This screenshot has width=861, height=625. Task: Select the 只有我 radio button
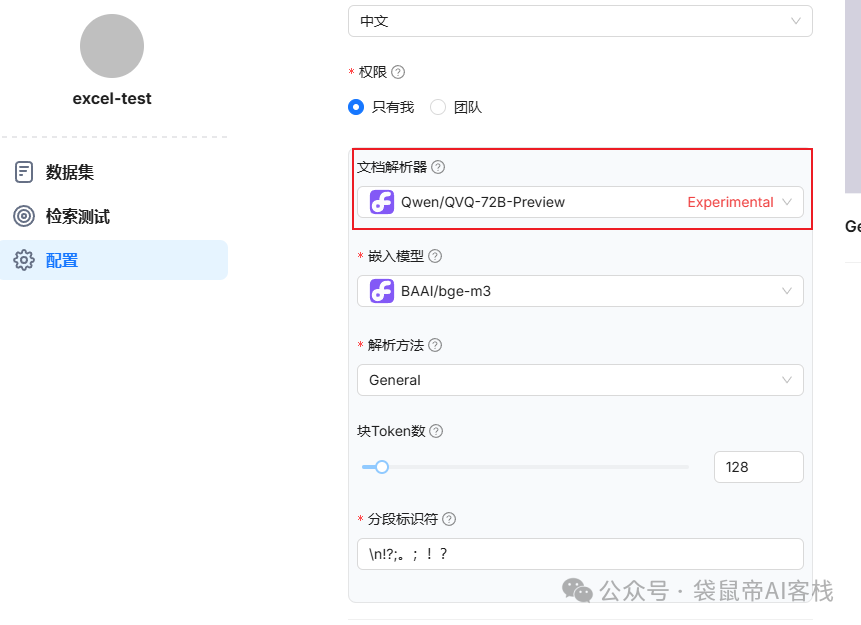(356, 107)
